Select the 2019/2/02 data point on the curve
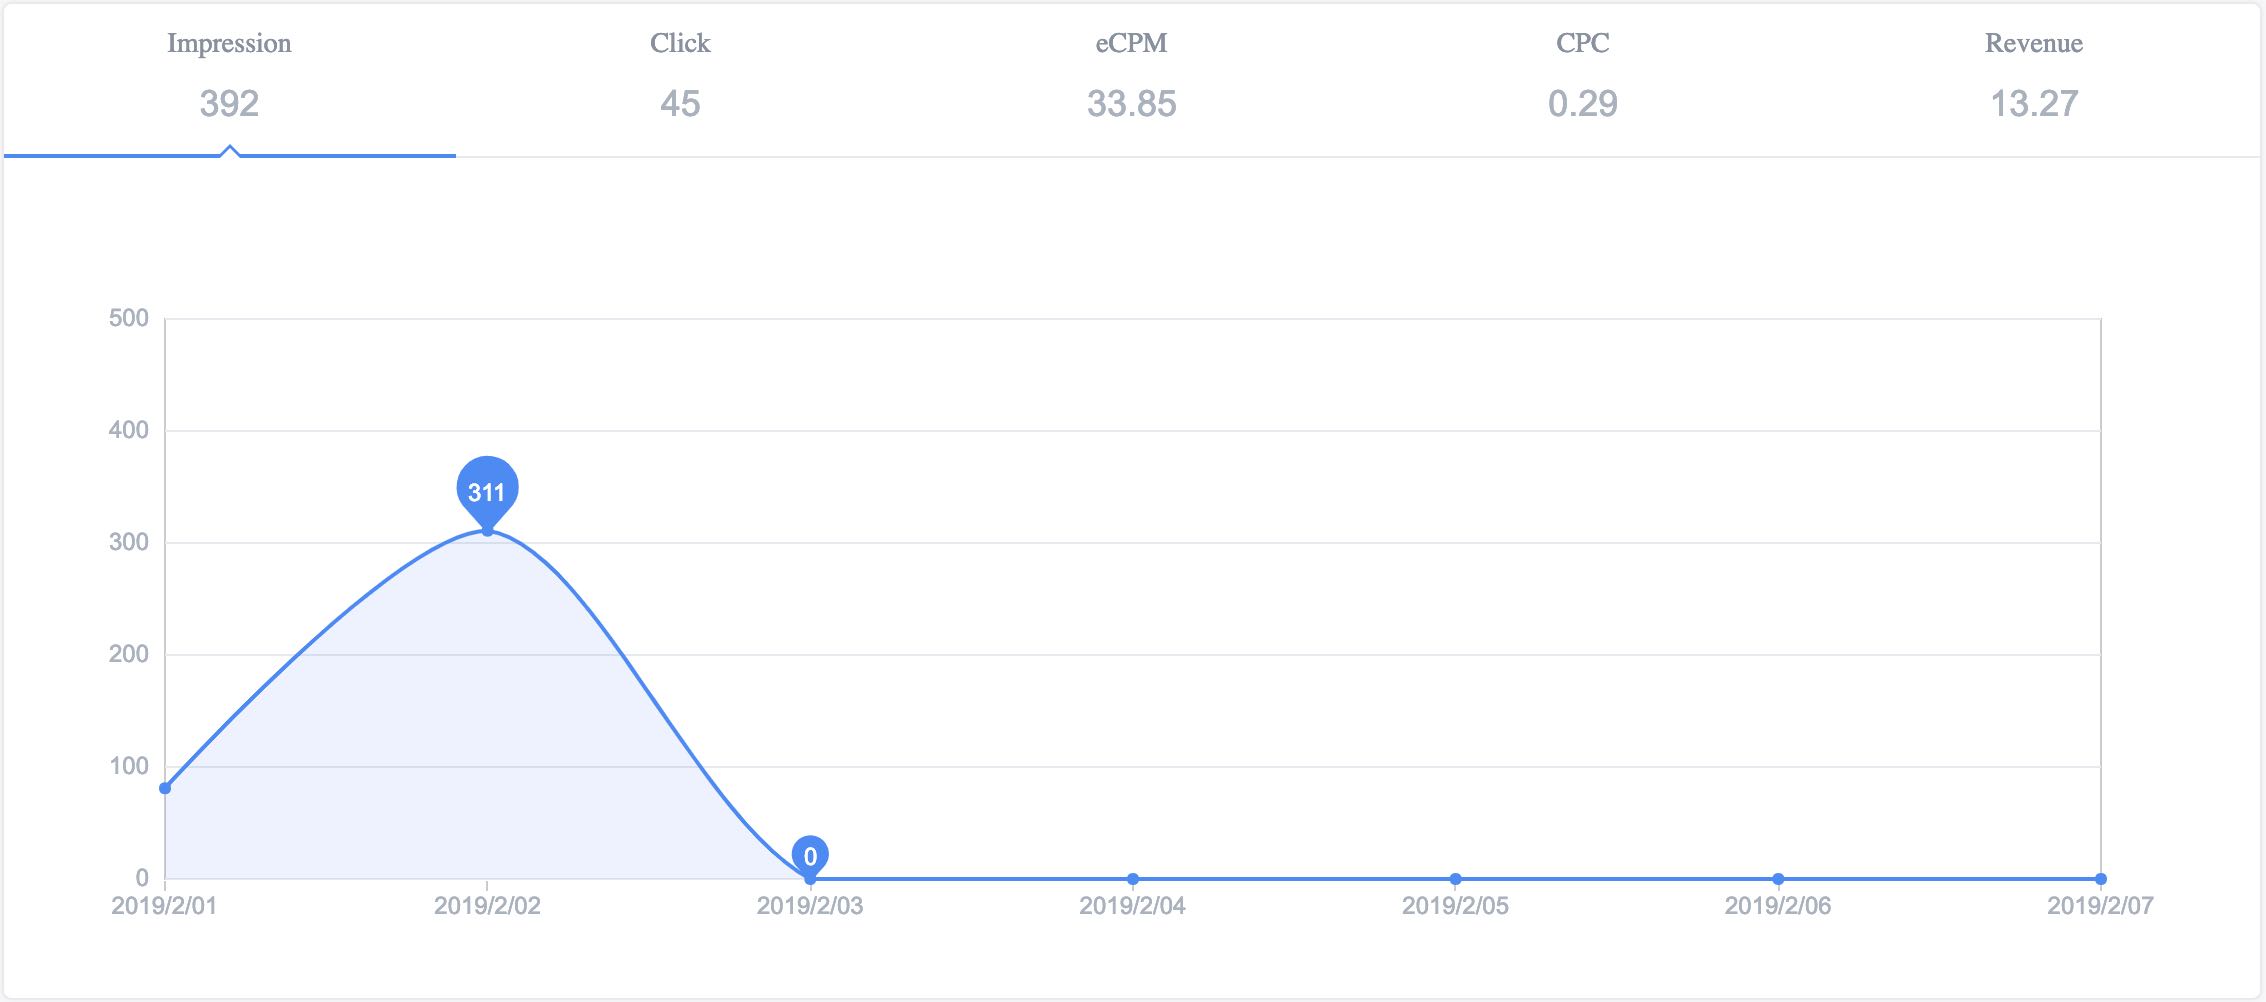The width and height of the screenshot is (2266, 1002). click(487, 530)
